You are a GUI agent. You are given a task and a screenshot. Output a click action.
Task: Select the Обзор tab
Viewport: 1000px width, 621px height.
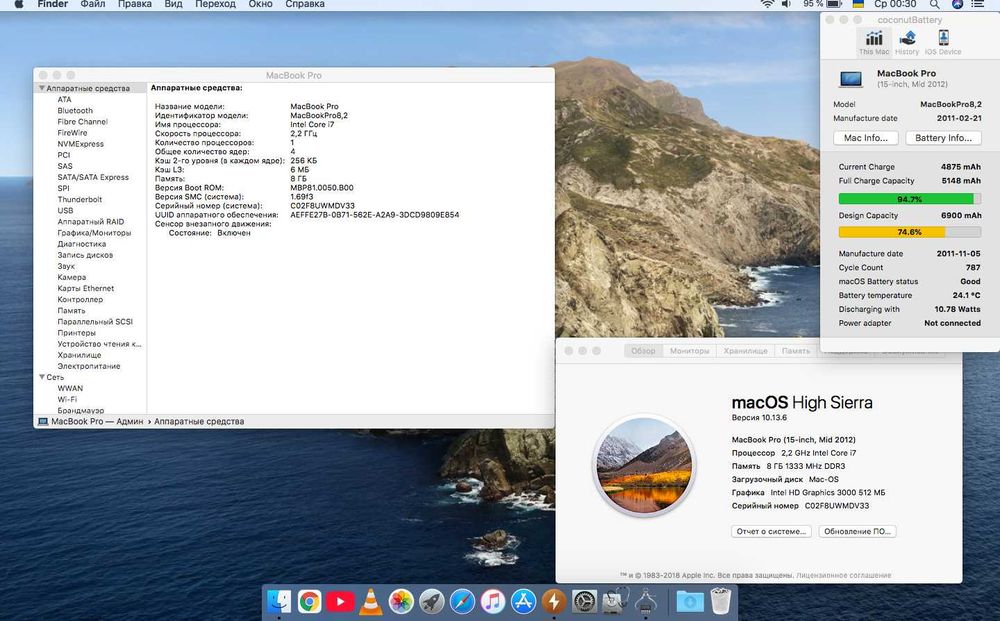643,351
